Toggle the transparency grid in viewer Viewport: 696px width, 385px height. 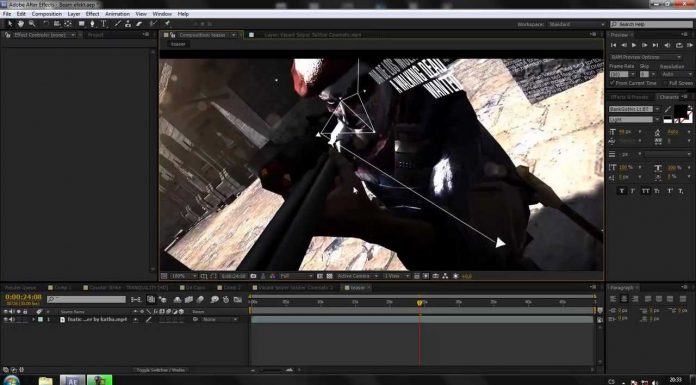pos(329,276)
